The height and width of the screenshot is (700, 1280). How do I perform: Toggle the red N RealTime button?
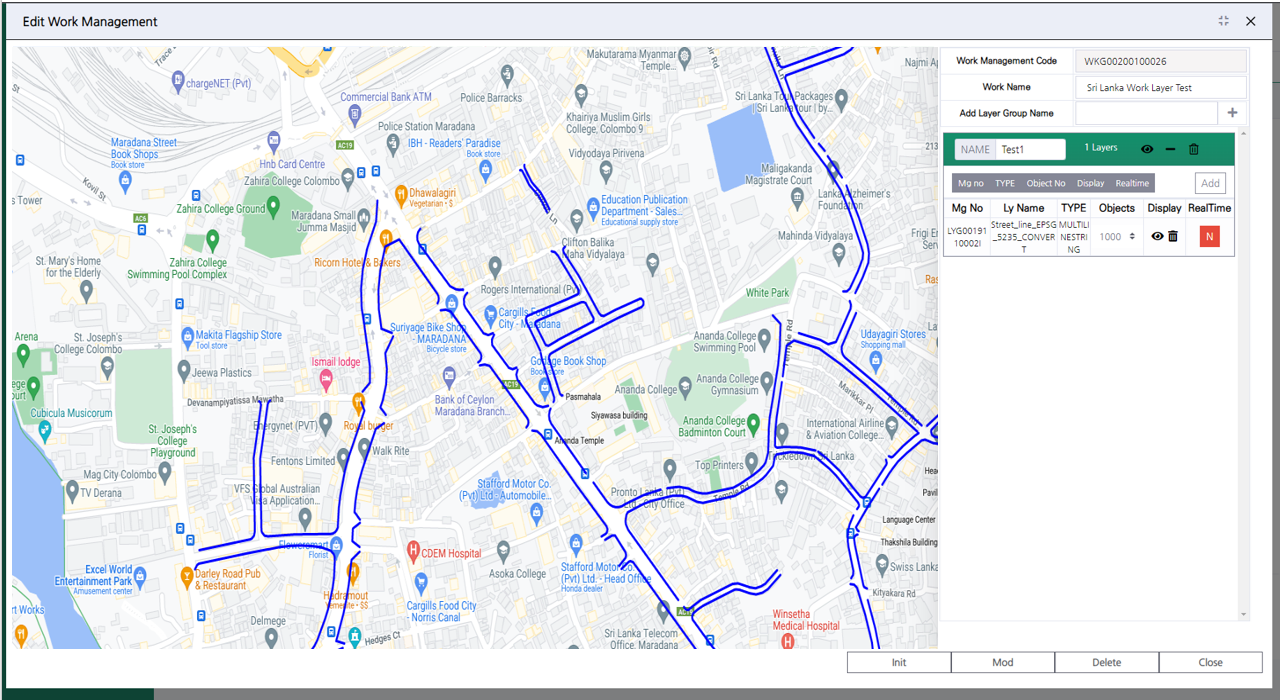(1209, 237)
